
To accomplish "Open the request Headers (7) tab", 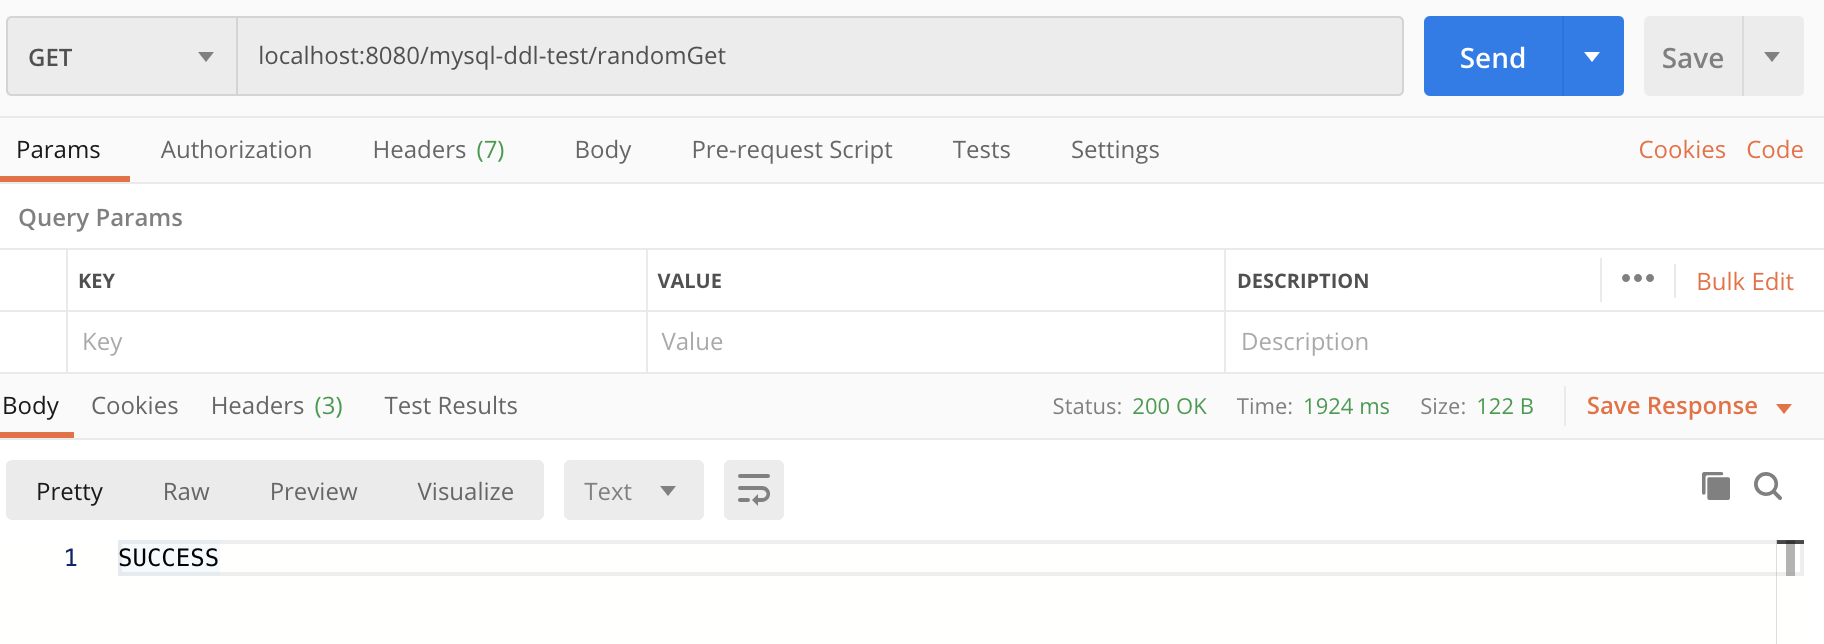I will tap(438, 150).
